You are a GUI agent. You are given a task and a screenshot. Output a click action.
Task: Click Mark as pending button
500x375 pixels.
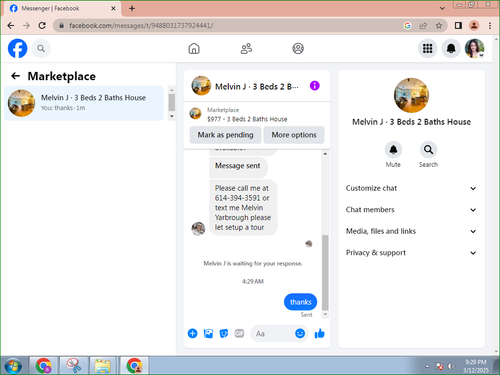tap(225, 135)
